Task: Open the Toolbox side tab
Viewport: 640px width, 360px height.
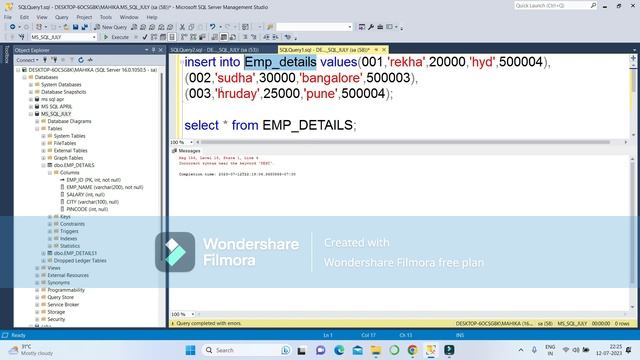Action: click(6, 54)
